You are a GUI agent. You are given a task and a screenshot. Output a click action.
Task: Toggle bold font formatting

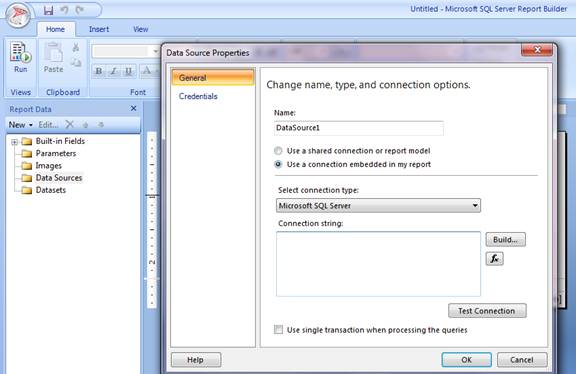point(98,71)
